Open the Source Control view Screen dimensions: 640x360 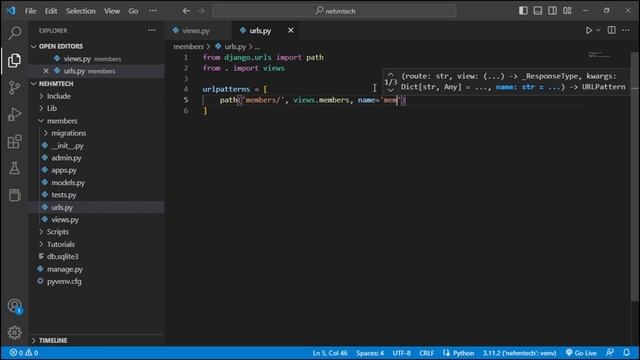coord(15,87)
